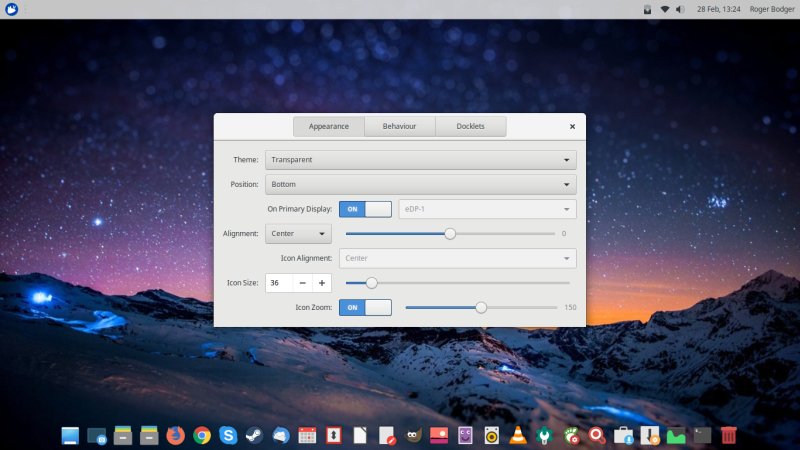Click the volume icon in top panel
Image resolution: width=800 pixels, height=450 pixels.
click(x=680, y=9)
